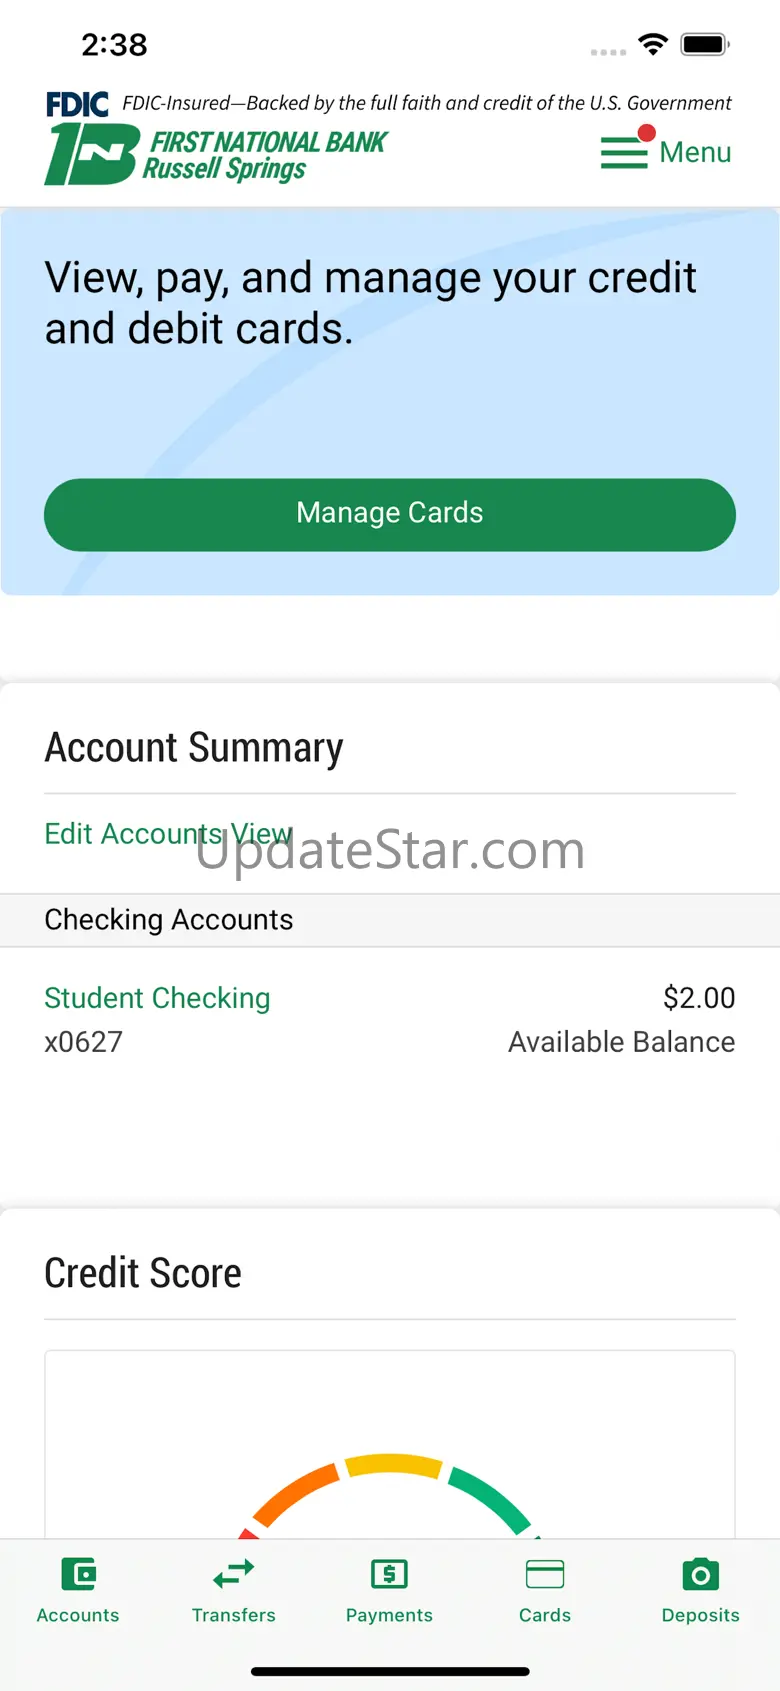The width and height of the screenshot is (780, 1691).
Task: Tap the Cards credit card icon
Action: pyautogui.click(x=545, y=1574)
